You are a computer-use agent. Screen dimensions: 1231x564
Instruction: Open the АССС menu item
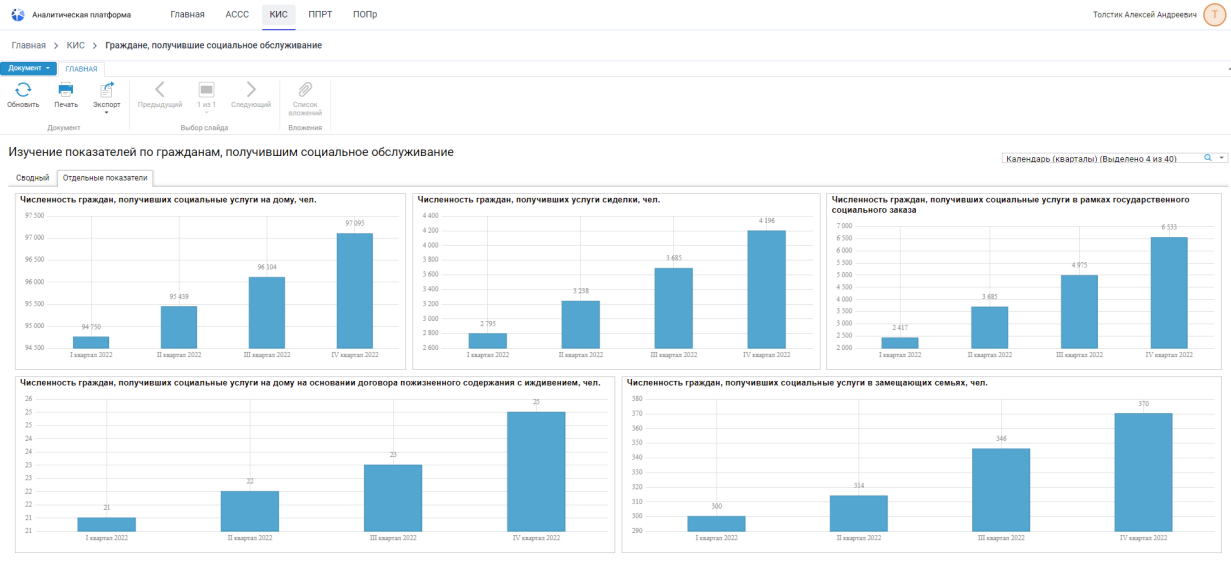click(x=237, y=15)
